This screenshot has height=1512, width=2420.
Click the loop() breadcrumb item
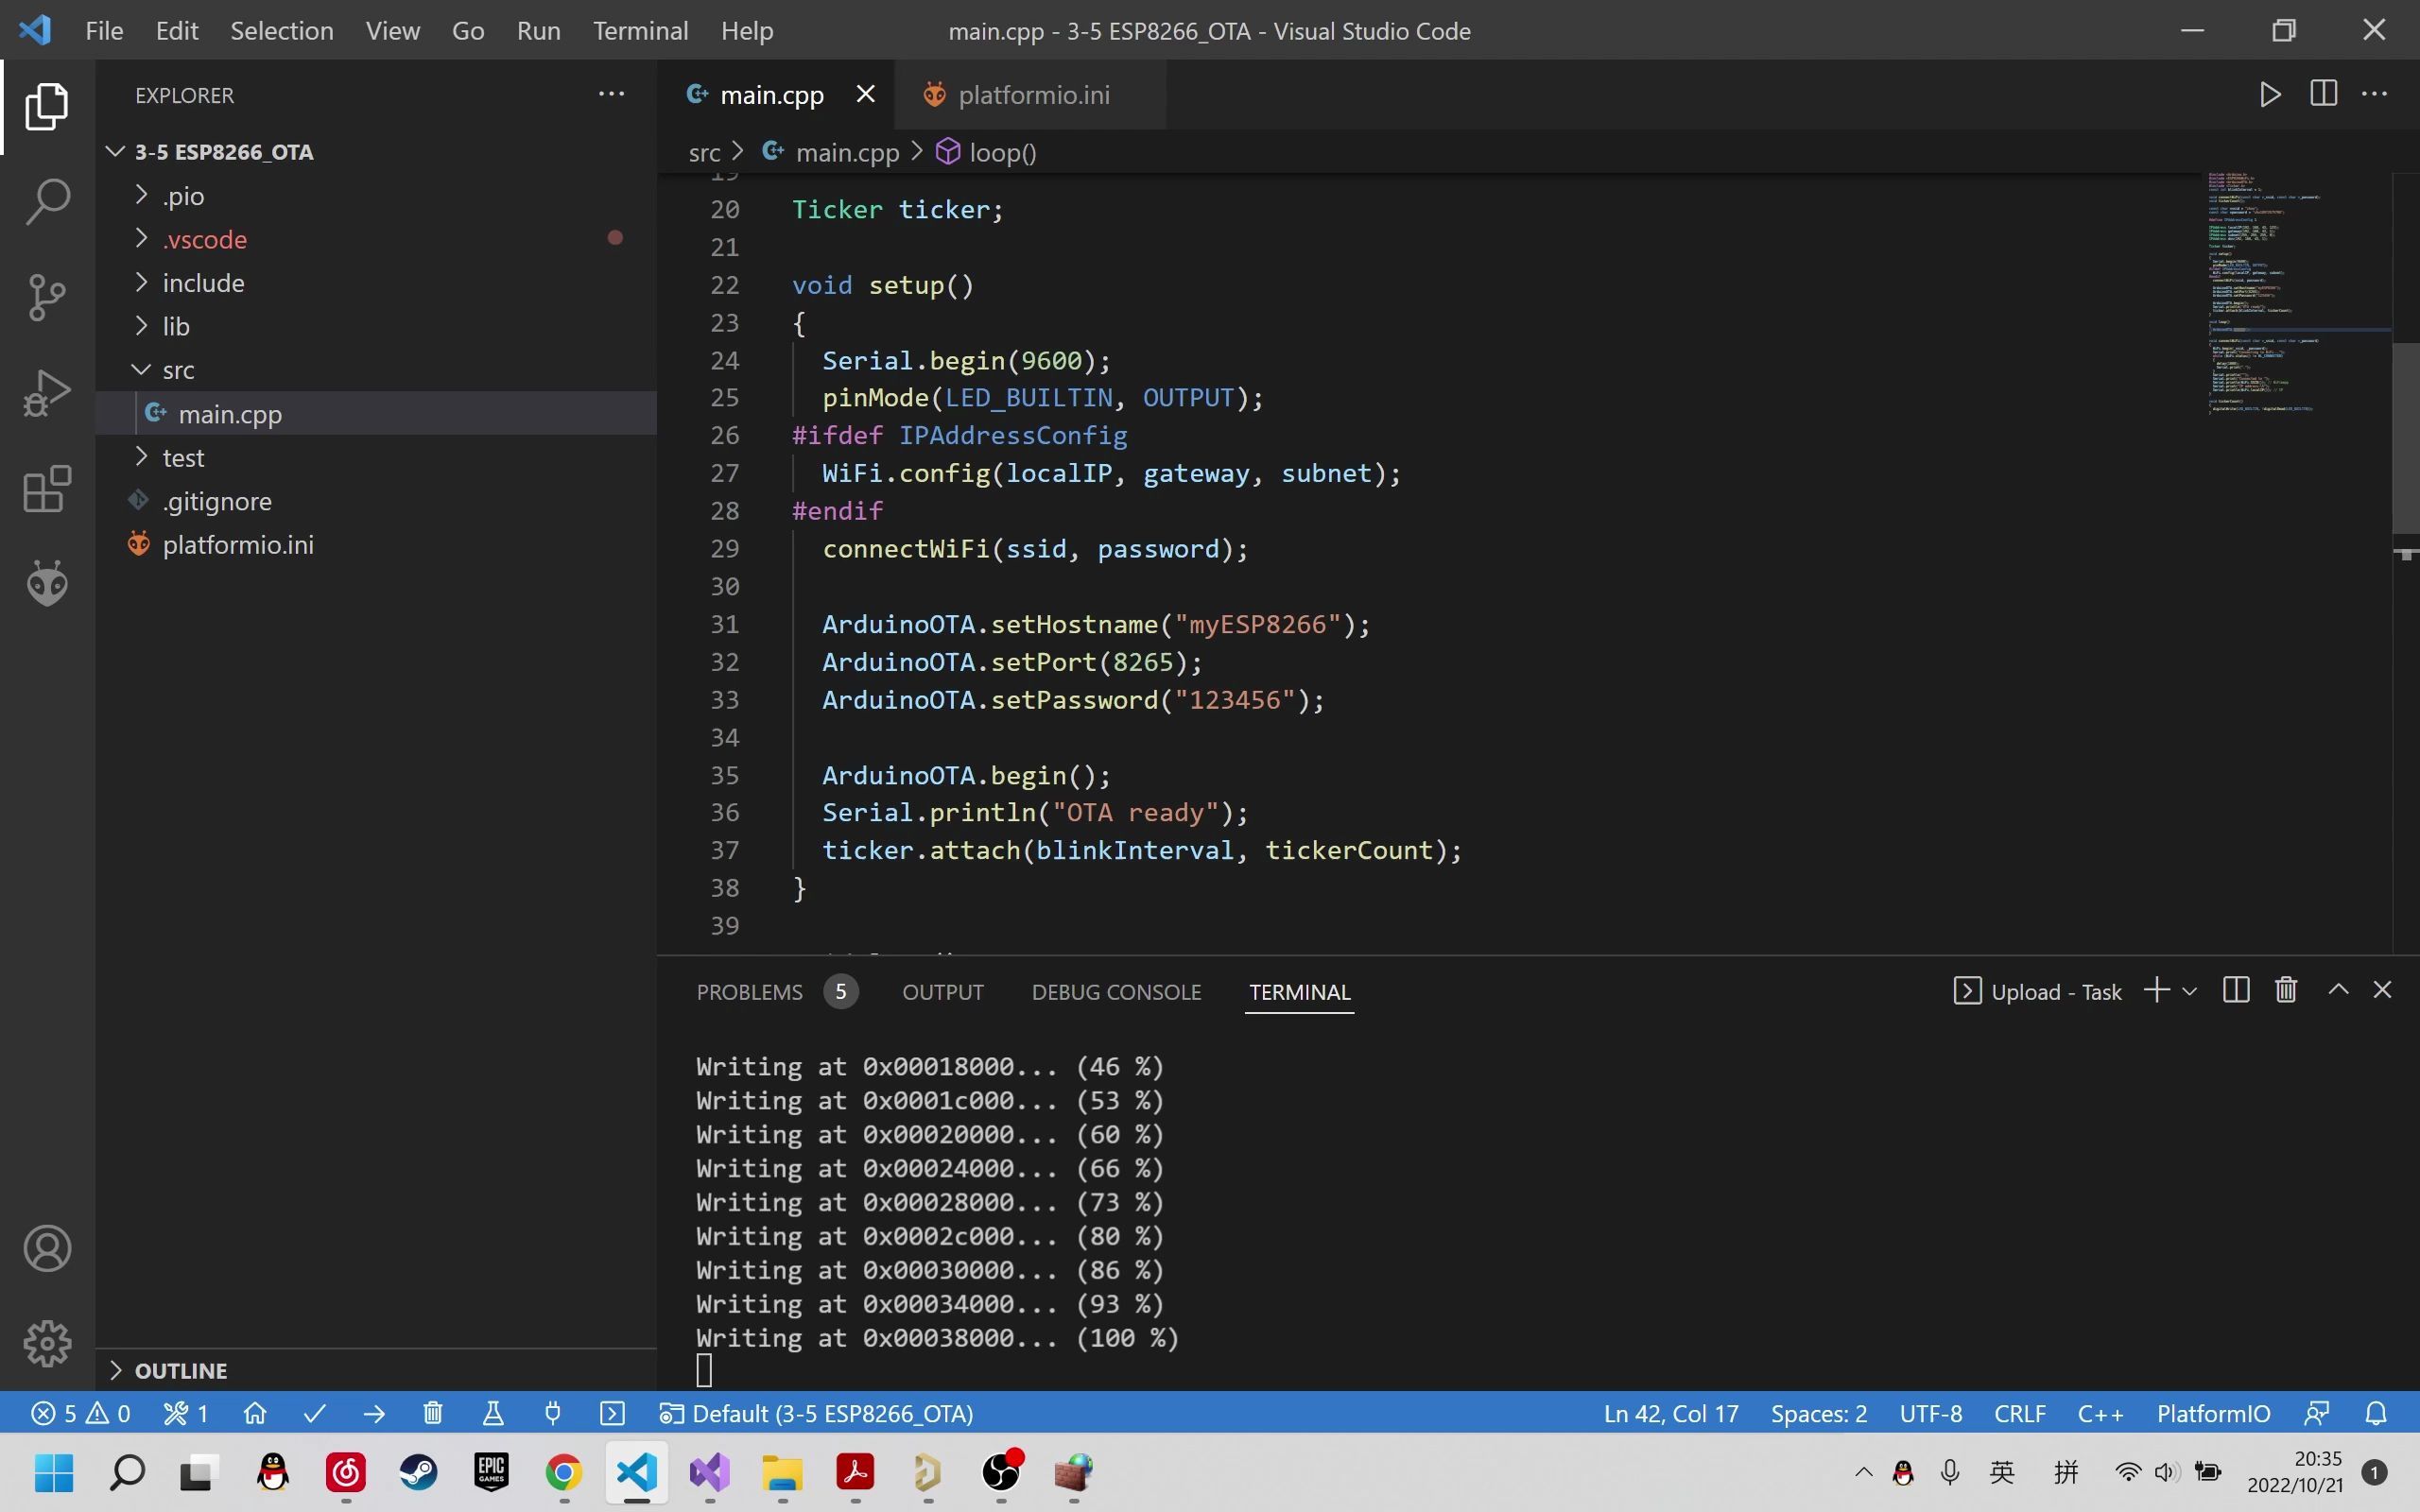(987, 152)
